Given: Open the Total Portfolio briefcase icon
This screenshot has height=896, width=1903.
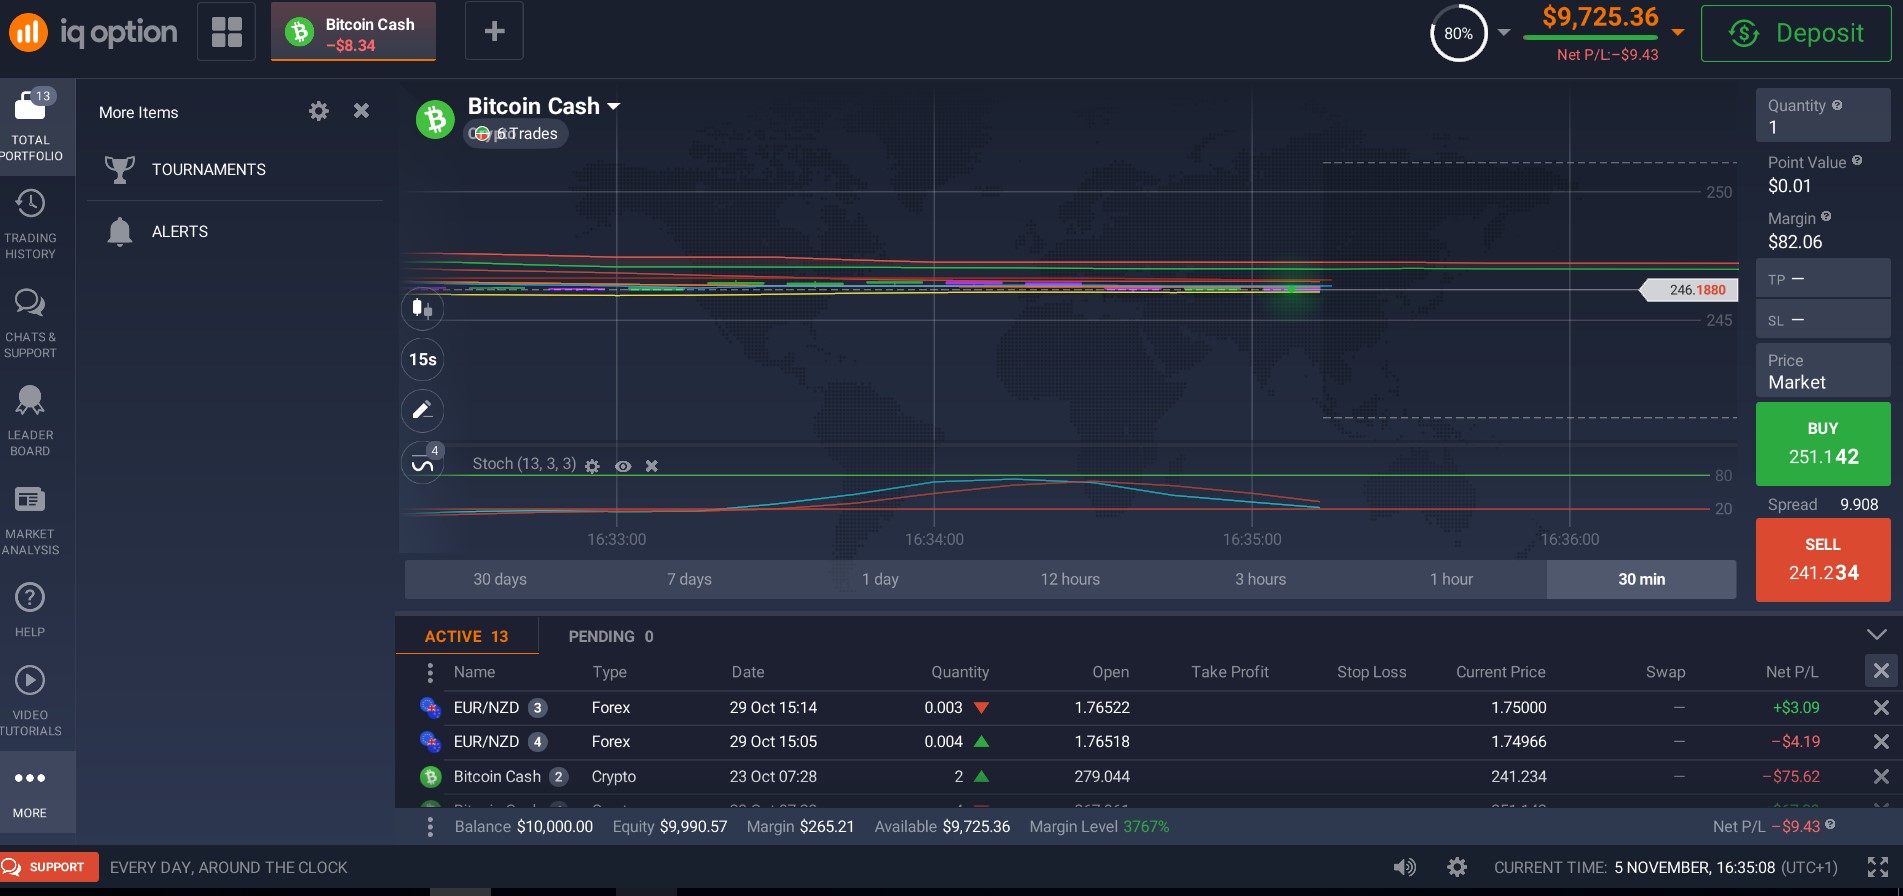Looking at the screenshot, I should (30, 105).
